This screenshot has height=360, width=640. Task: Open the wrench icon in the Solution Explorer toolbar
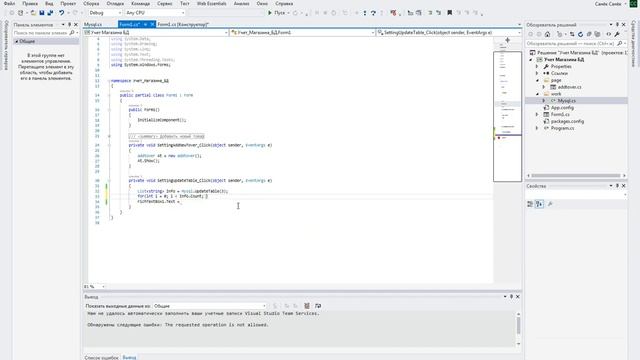click(617, 34)
